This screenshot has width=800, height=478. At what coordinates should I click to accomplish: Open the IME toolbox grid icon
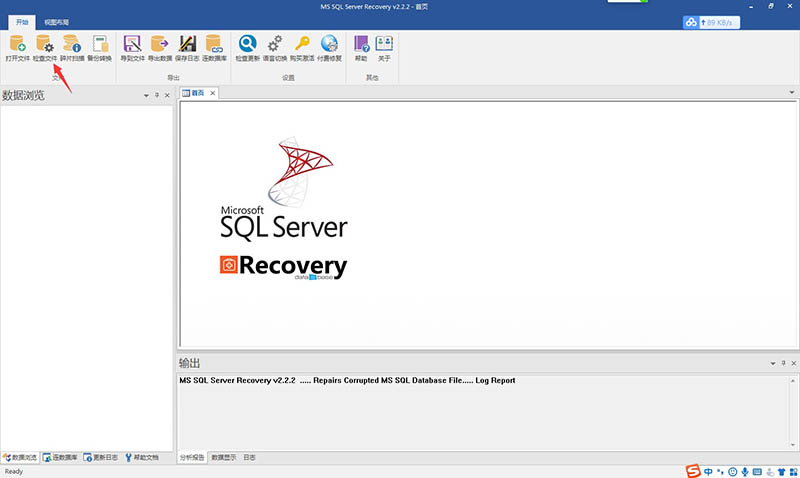pos(793,472)
